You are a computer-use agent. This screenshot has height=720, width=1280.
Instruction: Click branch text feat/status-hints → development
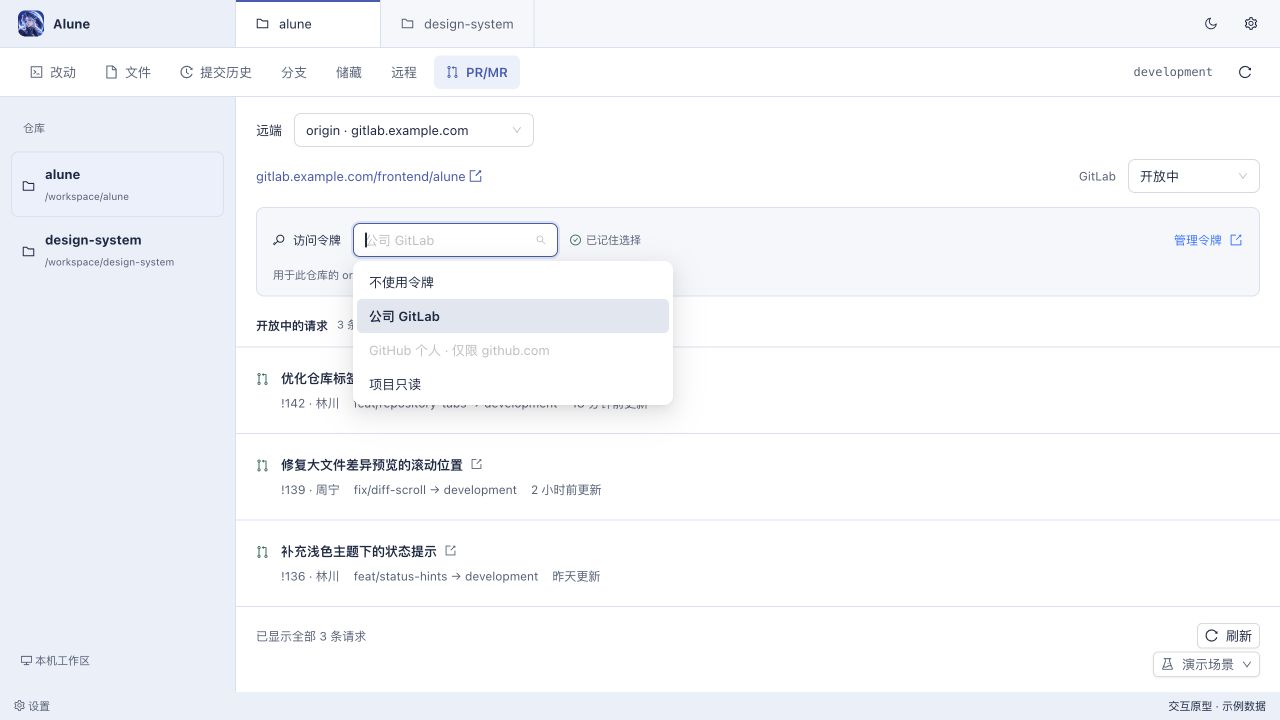tap(446, 576)
